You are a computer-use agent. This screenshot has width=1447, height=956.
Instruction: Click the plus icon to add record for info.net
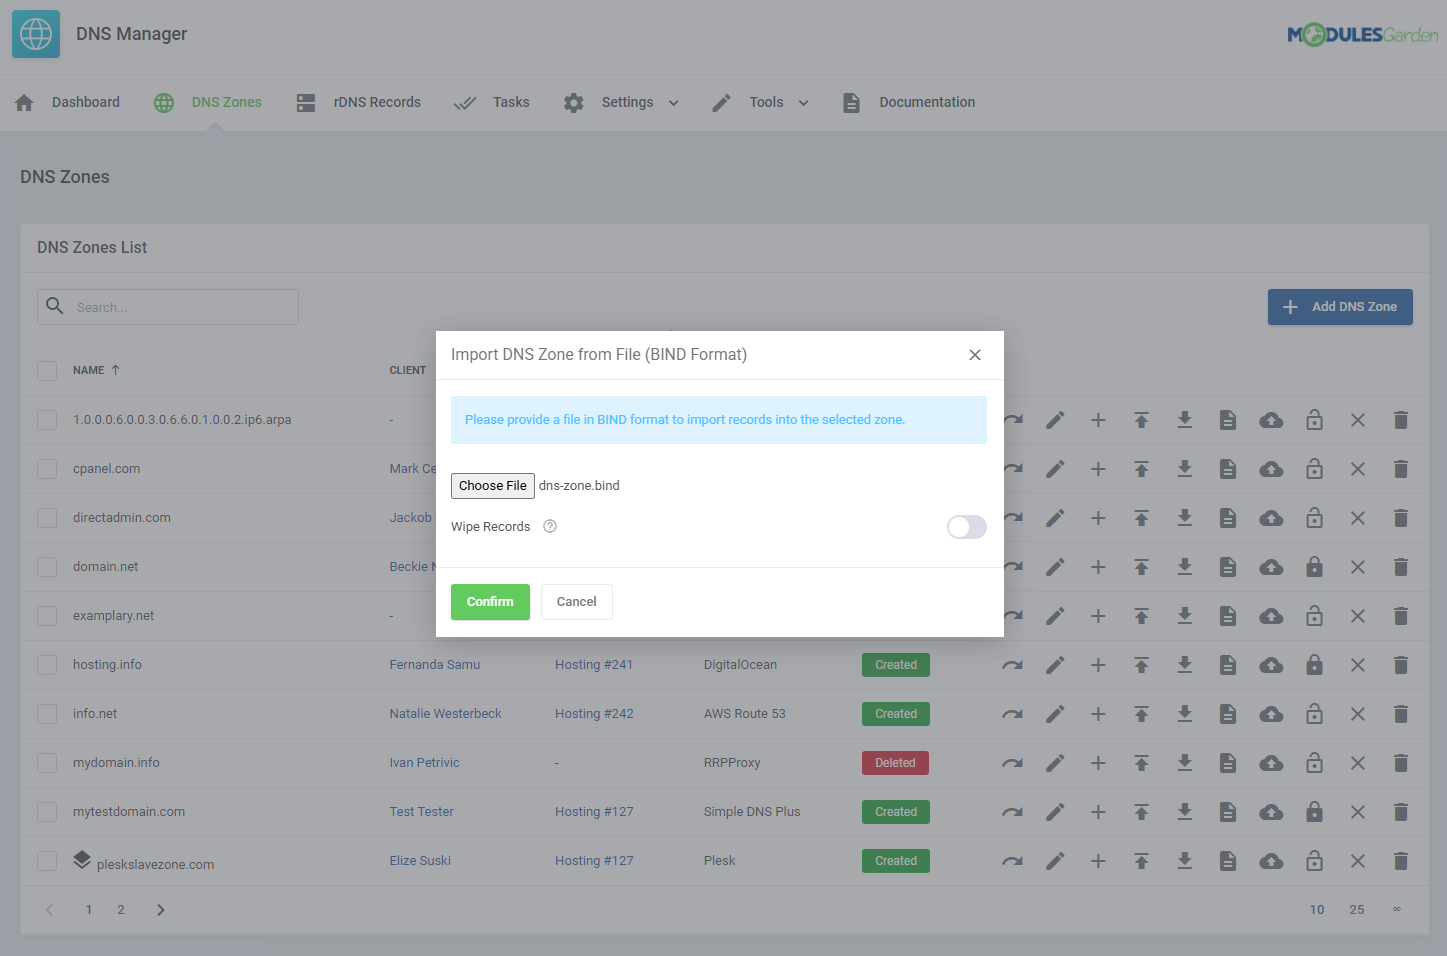tap(1098, 713)
